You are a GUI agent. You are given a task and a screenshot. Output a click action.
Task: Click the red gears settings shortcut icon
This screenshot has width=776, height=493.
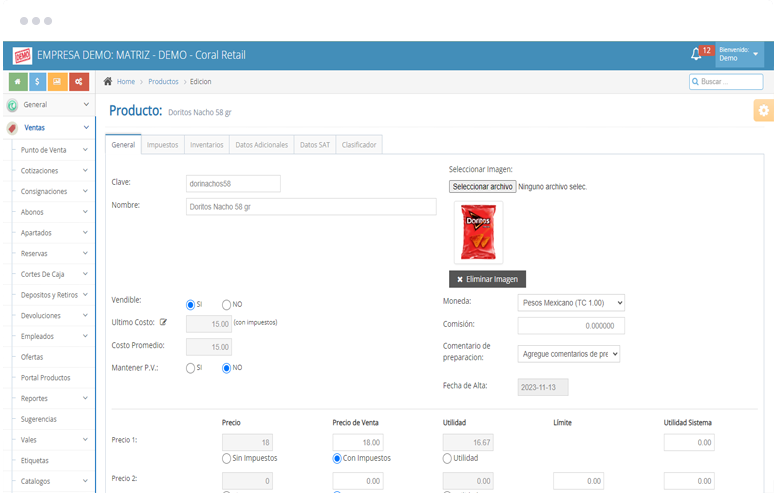(x=79, y=82)
